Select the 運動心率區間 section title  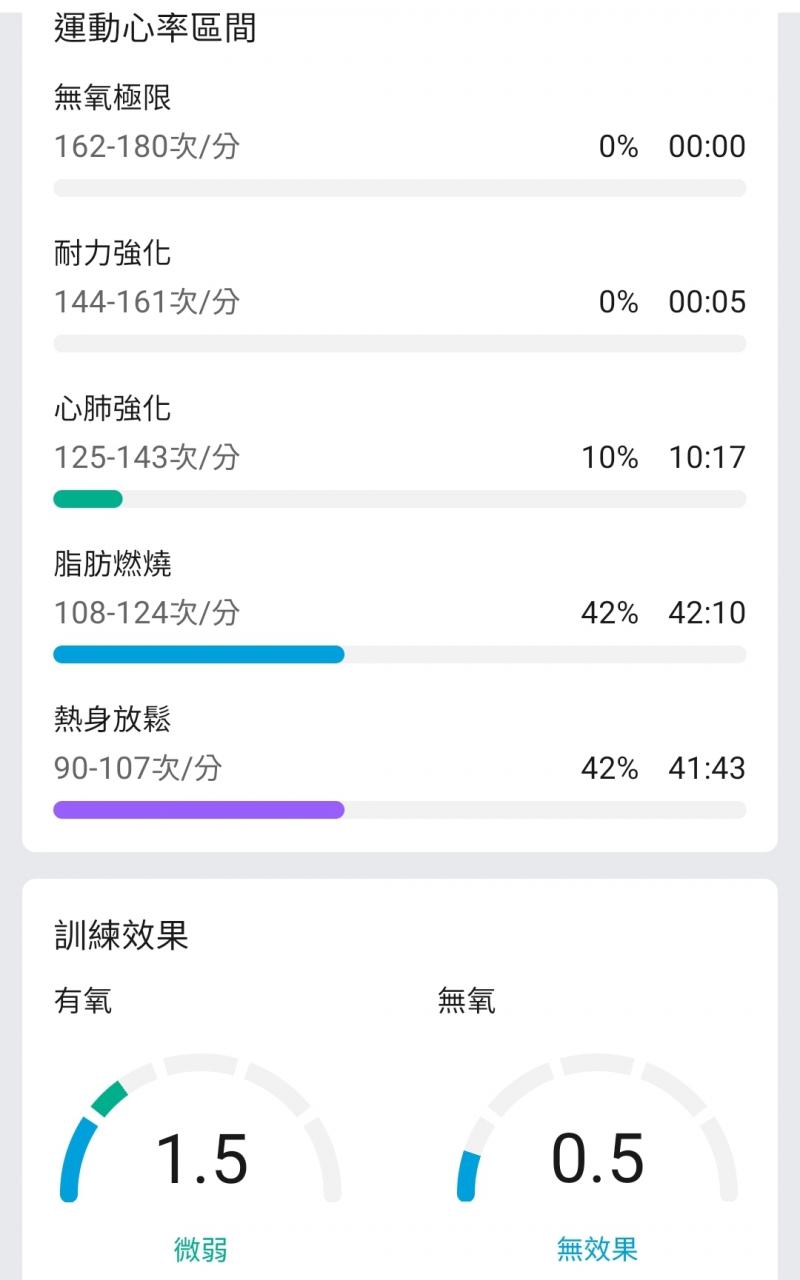(x=155, y=28)
